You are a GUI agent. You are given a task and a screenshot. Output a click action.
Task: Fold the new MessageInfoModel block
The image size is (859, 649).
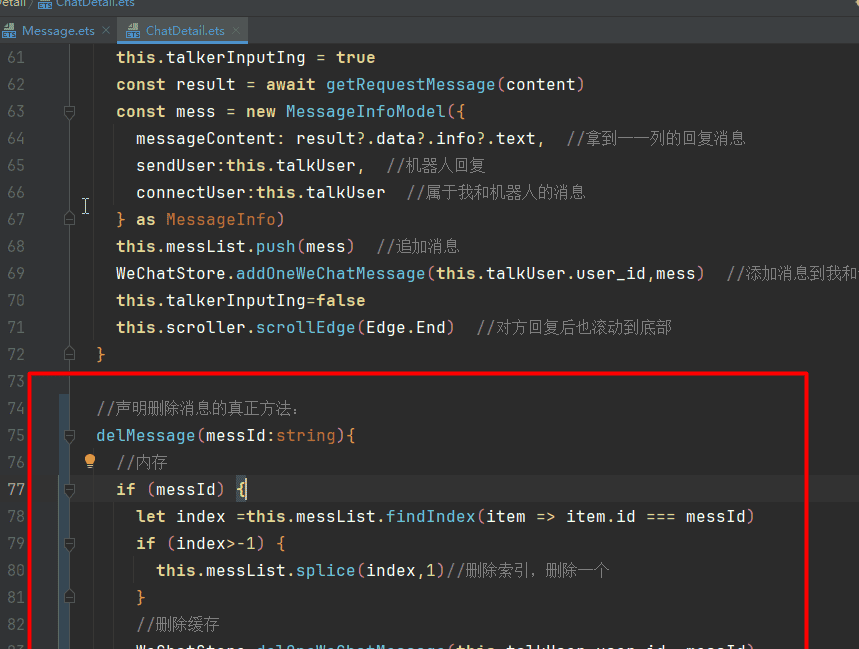pos(70,112)
